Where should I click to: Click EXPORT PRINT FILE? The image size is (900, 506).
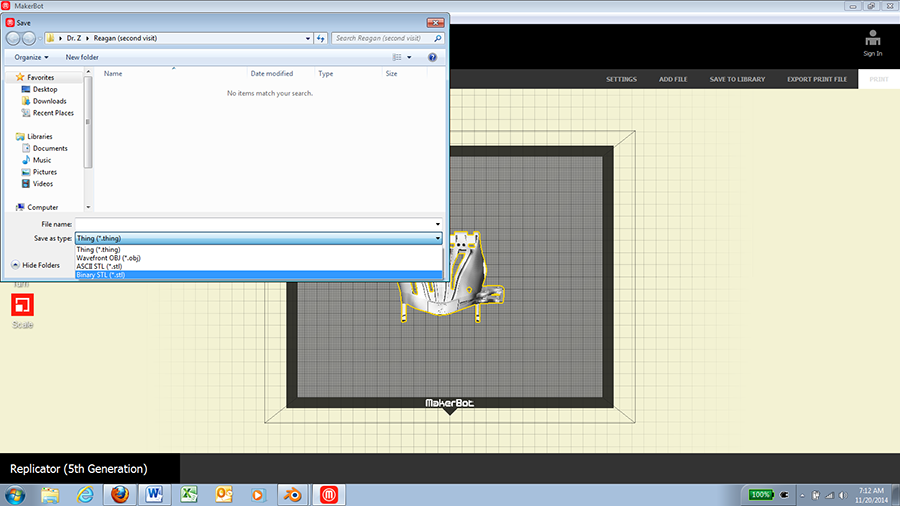point(817,79)
